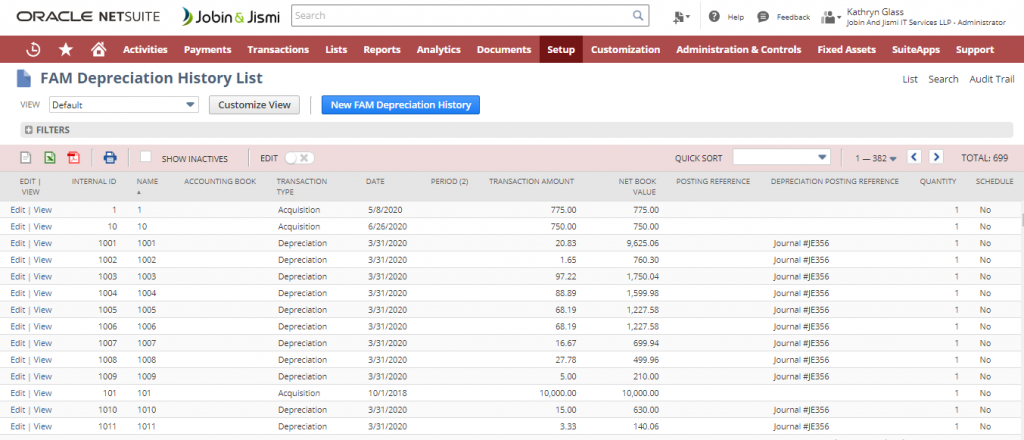1024x440 pixels.
Task: Click the Customize View button
Action: tap(254, 105)
